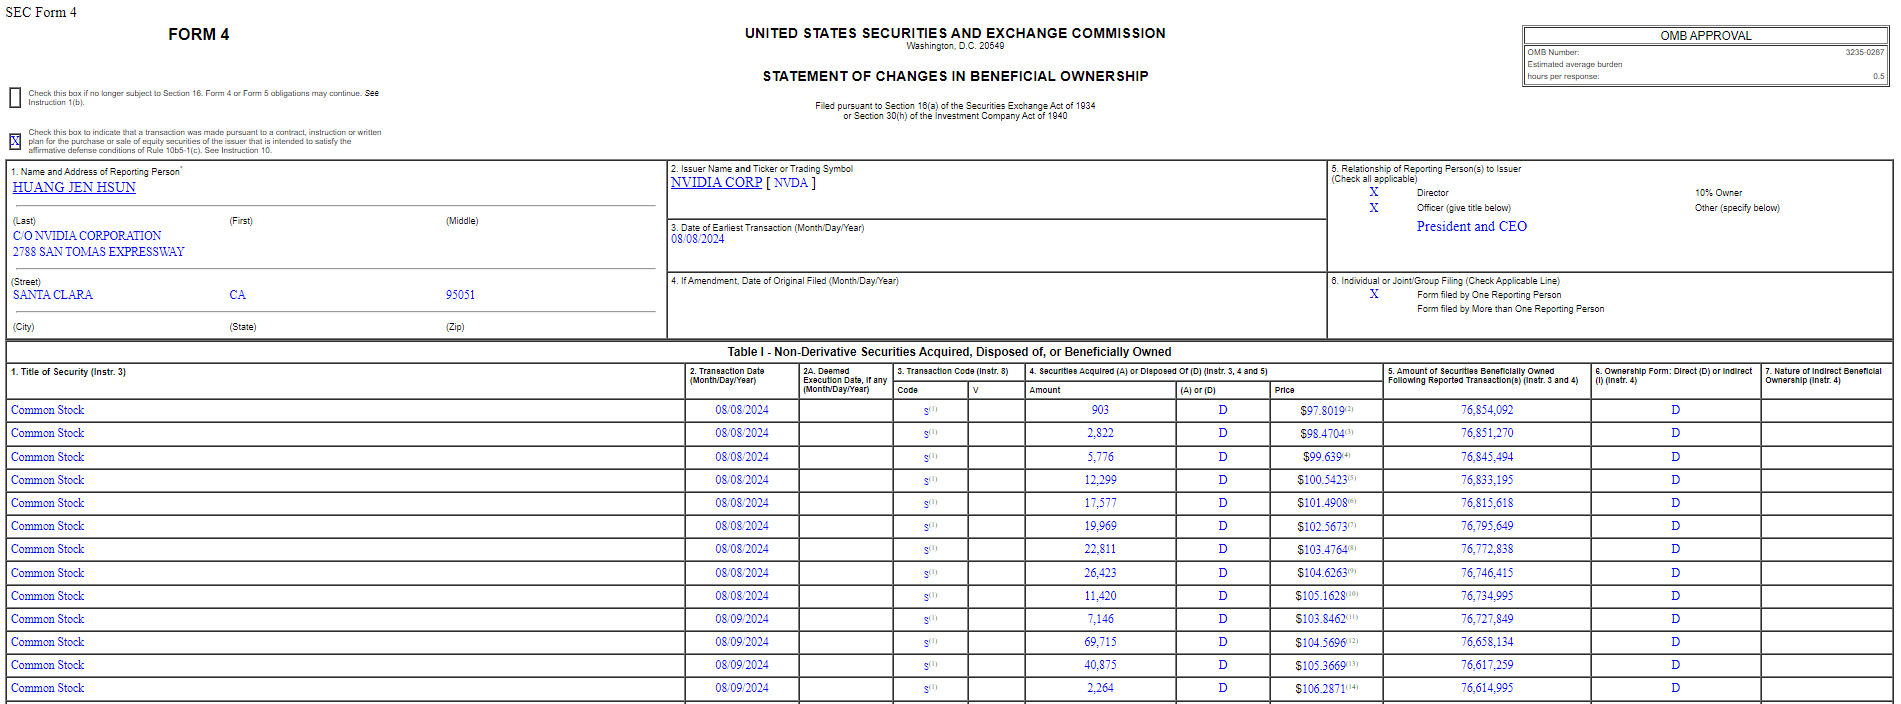Click the 'CA' state value
Viewport: 1901px width, 704px height.
[x=237, y=295]
